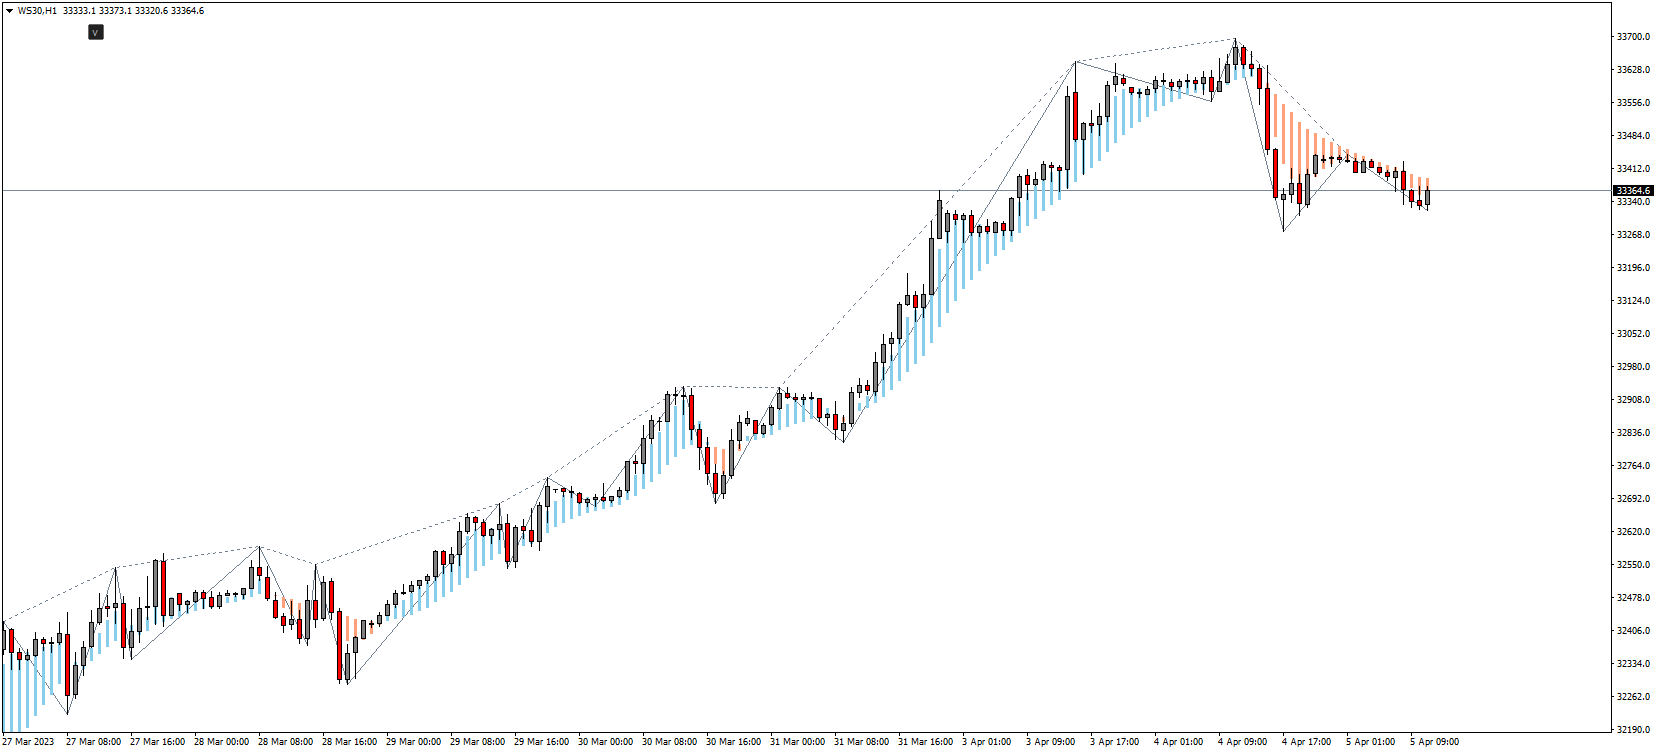The width and height of the screenshot is (1657, 753).
Task: Click the 30 Mar 00:00 time label
Action: pyautogui.click(x=605, y=742)
